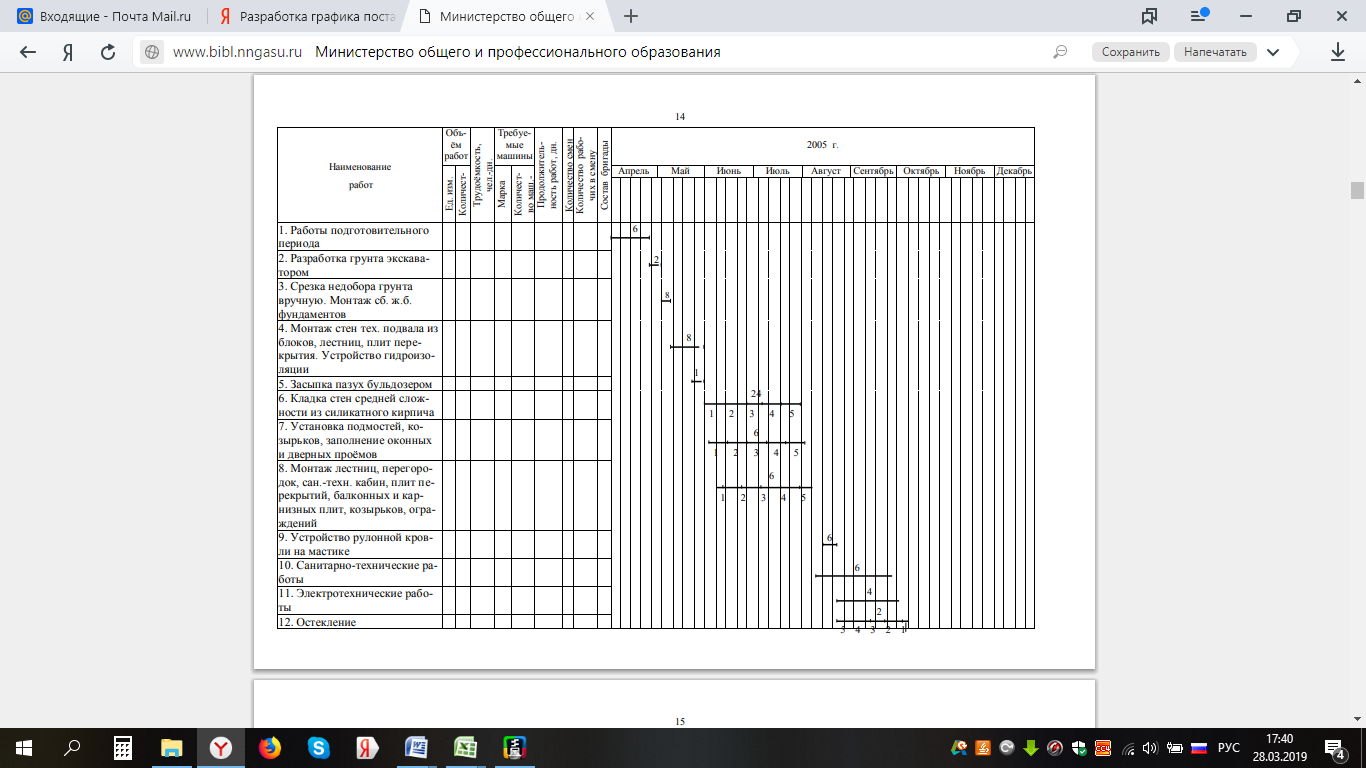Viewport: 1366px width, 768px height.
Task: Open the notification center with 4 badge
Action: pyautogui.click(x=1337, y=747)
